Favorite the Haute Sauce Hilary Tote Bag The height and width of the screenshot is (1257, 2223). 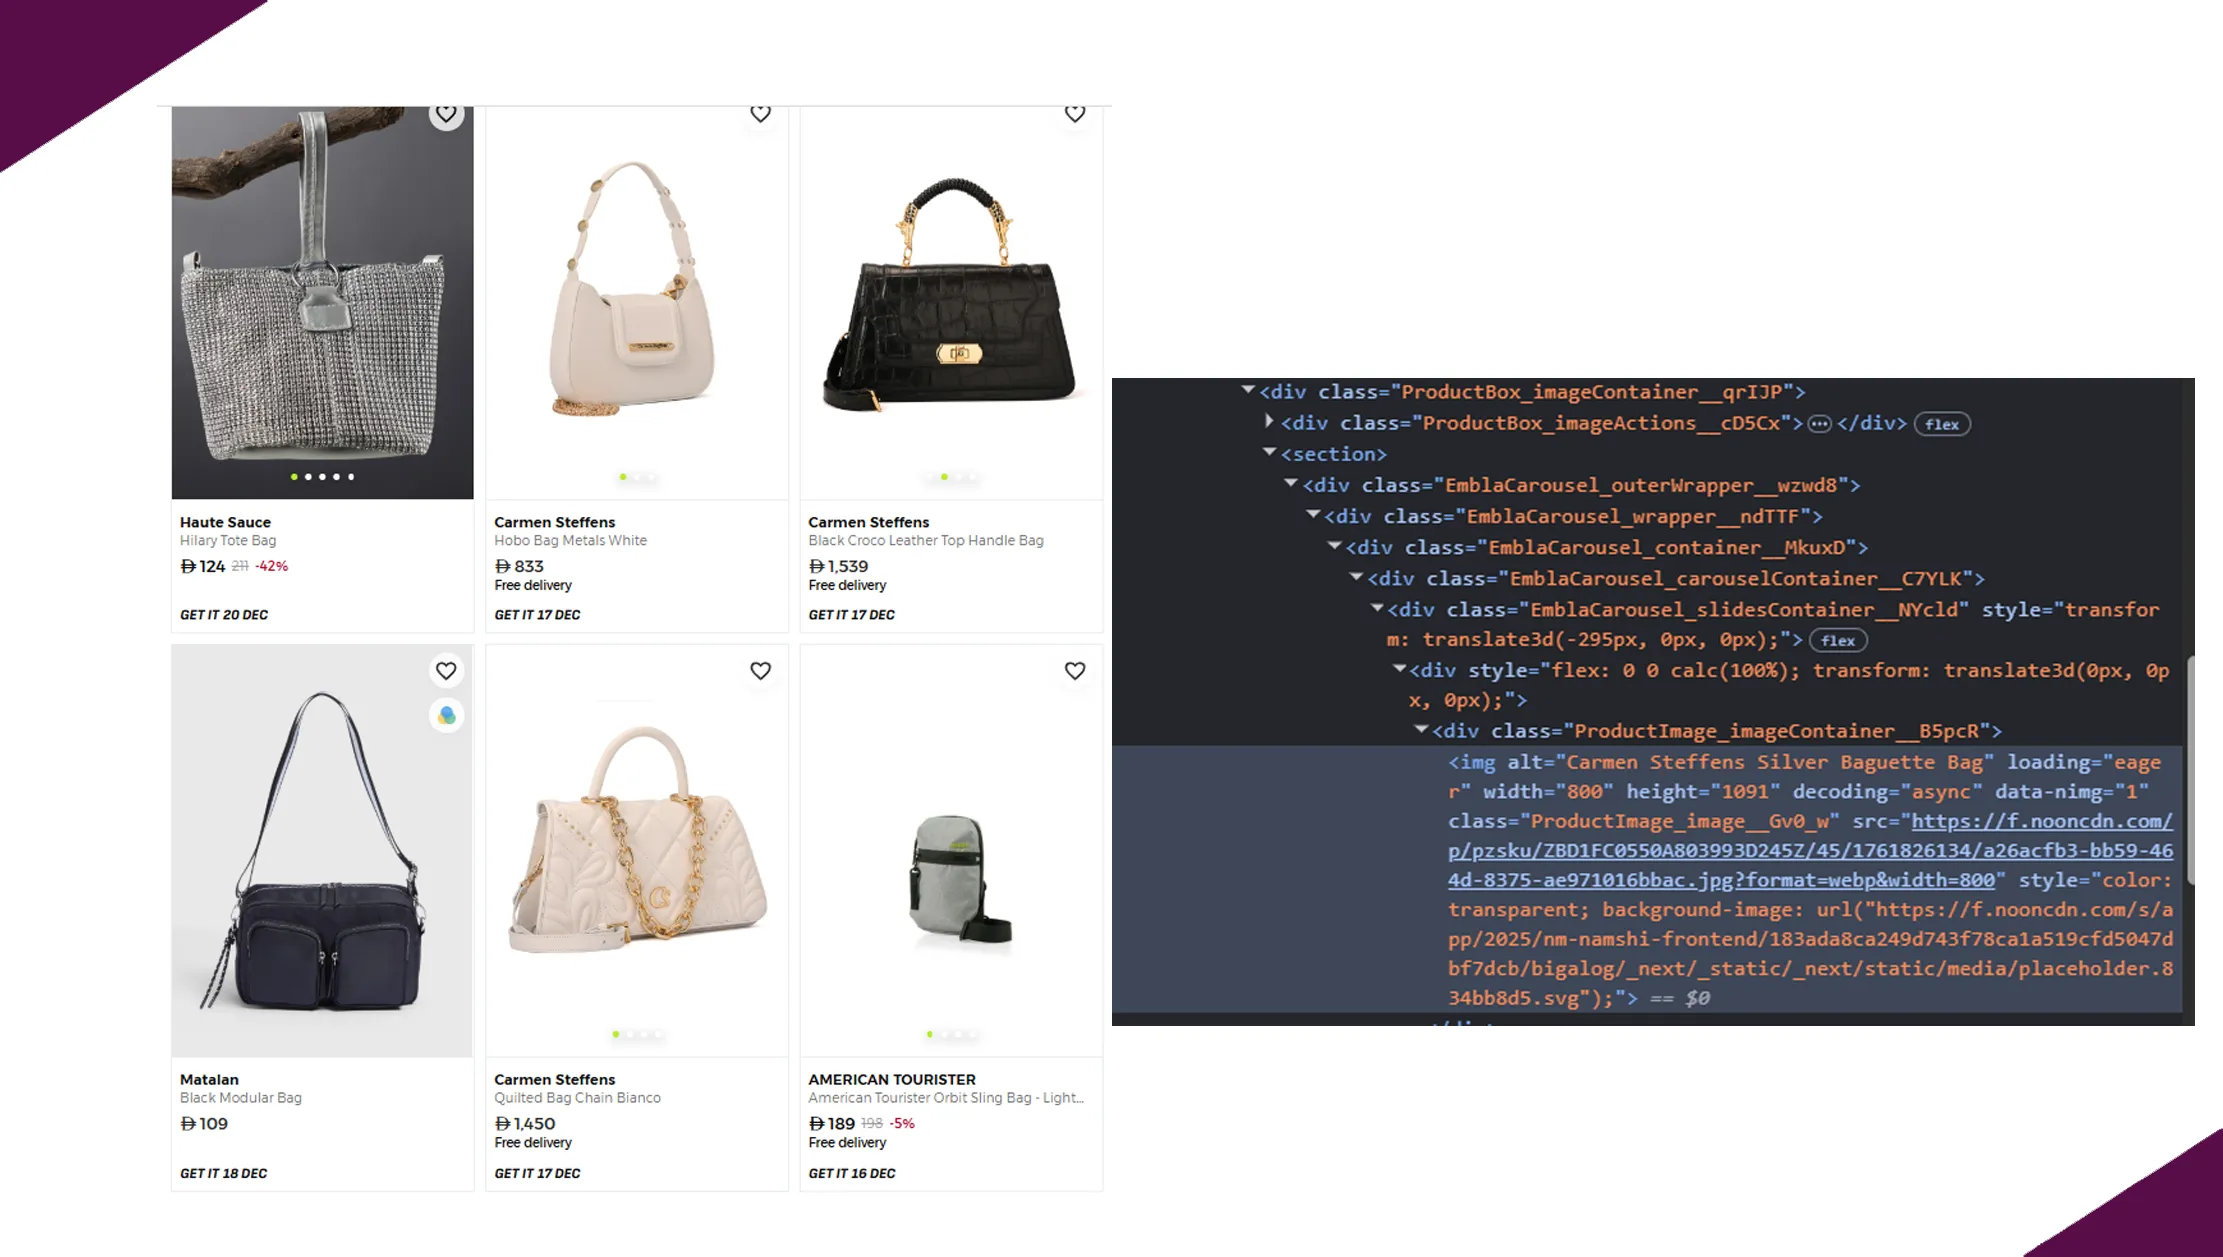point(446,114)
